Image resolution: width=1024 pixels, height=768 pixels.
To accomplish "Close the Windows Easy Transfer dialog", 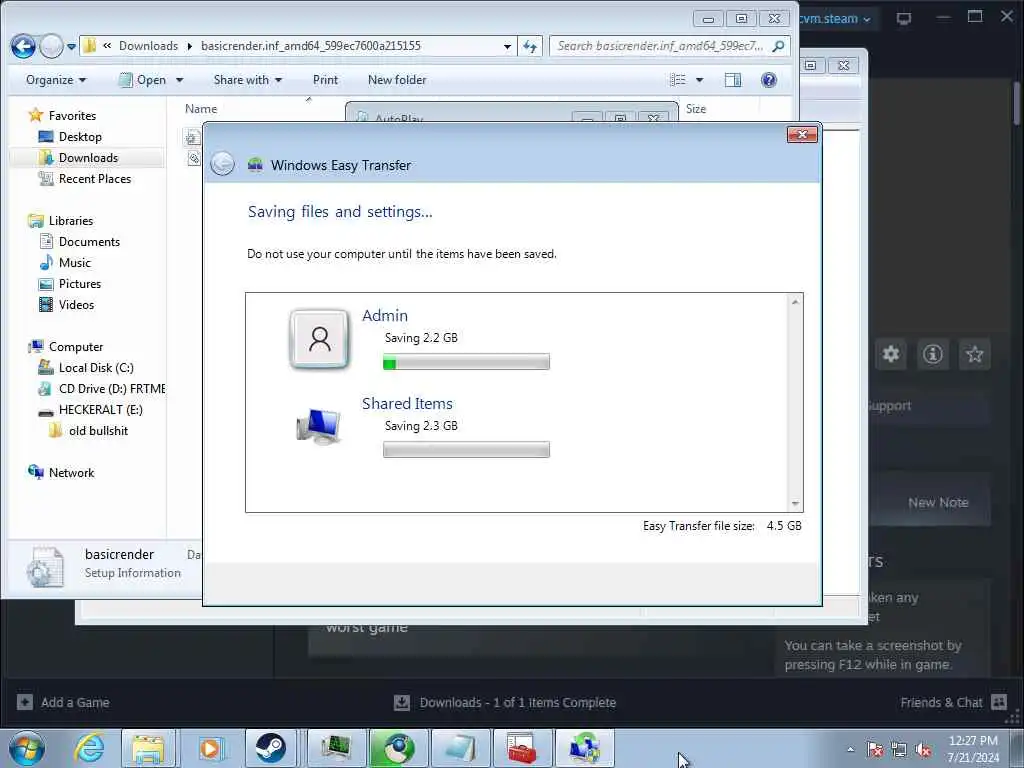I will pyautogui.click(x=802, y=135).
